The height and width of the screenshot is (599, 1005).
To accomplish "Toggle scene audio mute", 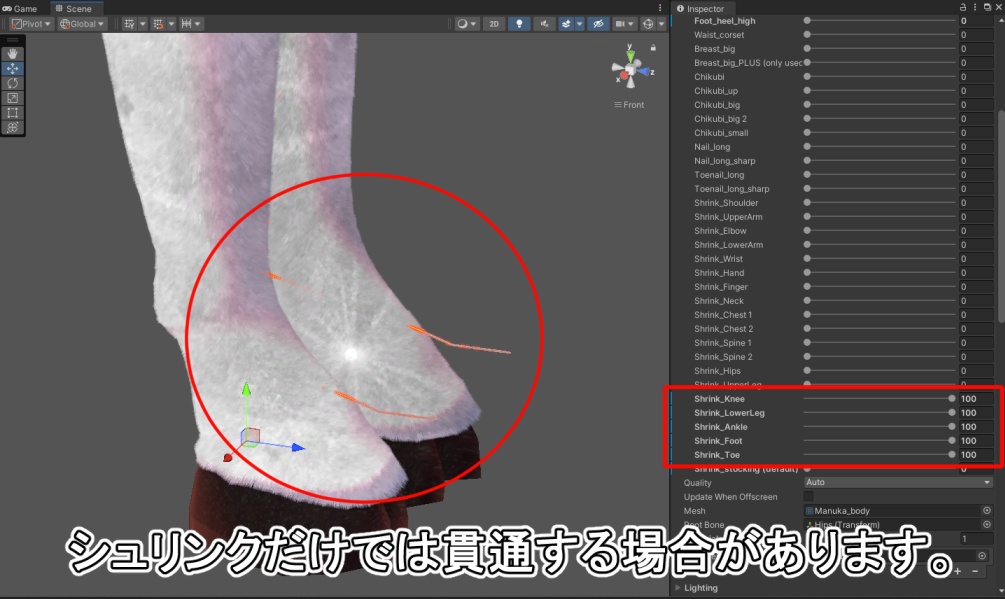I will [x=544, y=24].
